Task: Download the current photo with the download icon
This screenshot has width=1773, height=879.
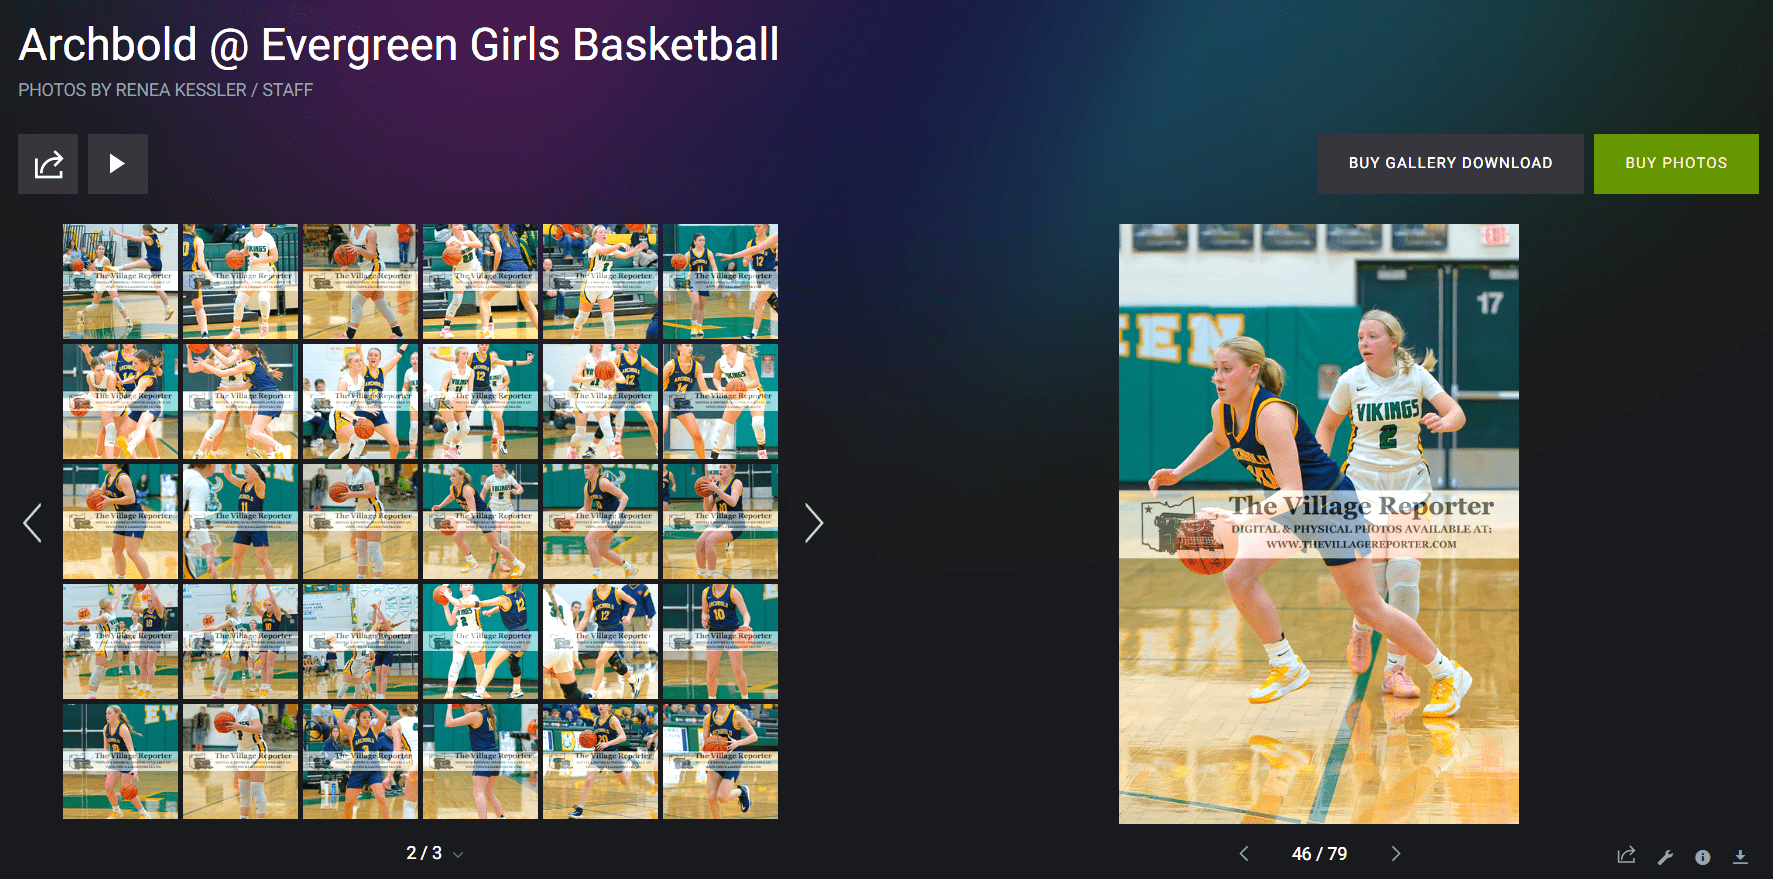Action: tap(1740, 856)
